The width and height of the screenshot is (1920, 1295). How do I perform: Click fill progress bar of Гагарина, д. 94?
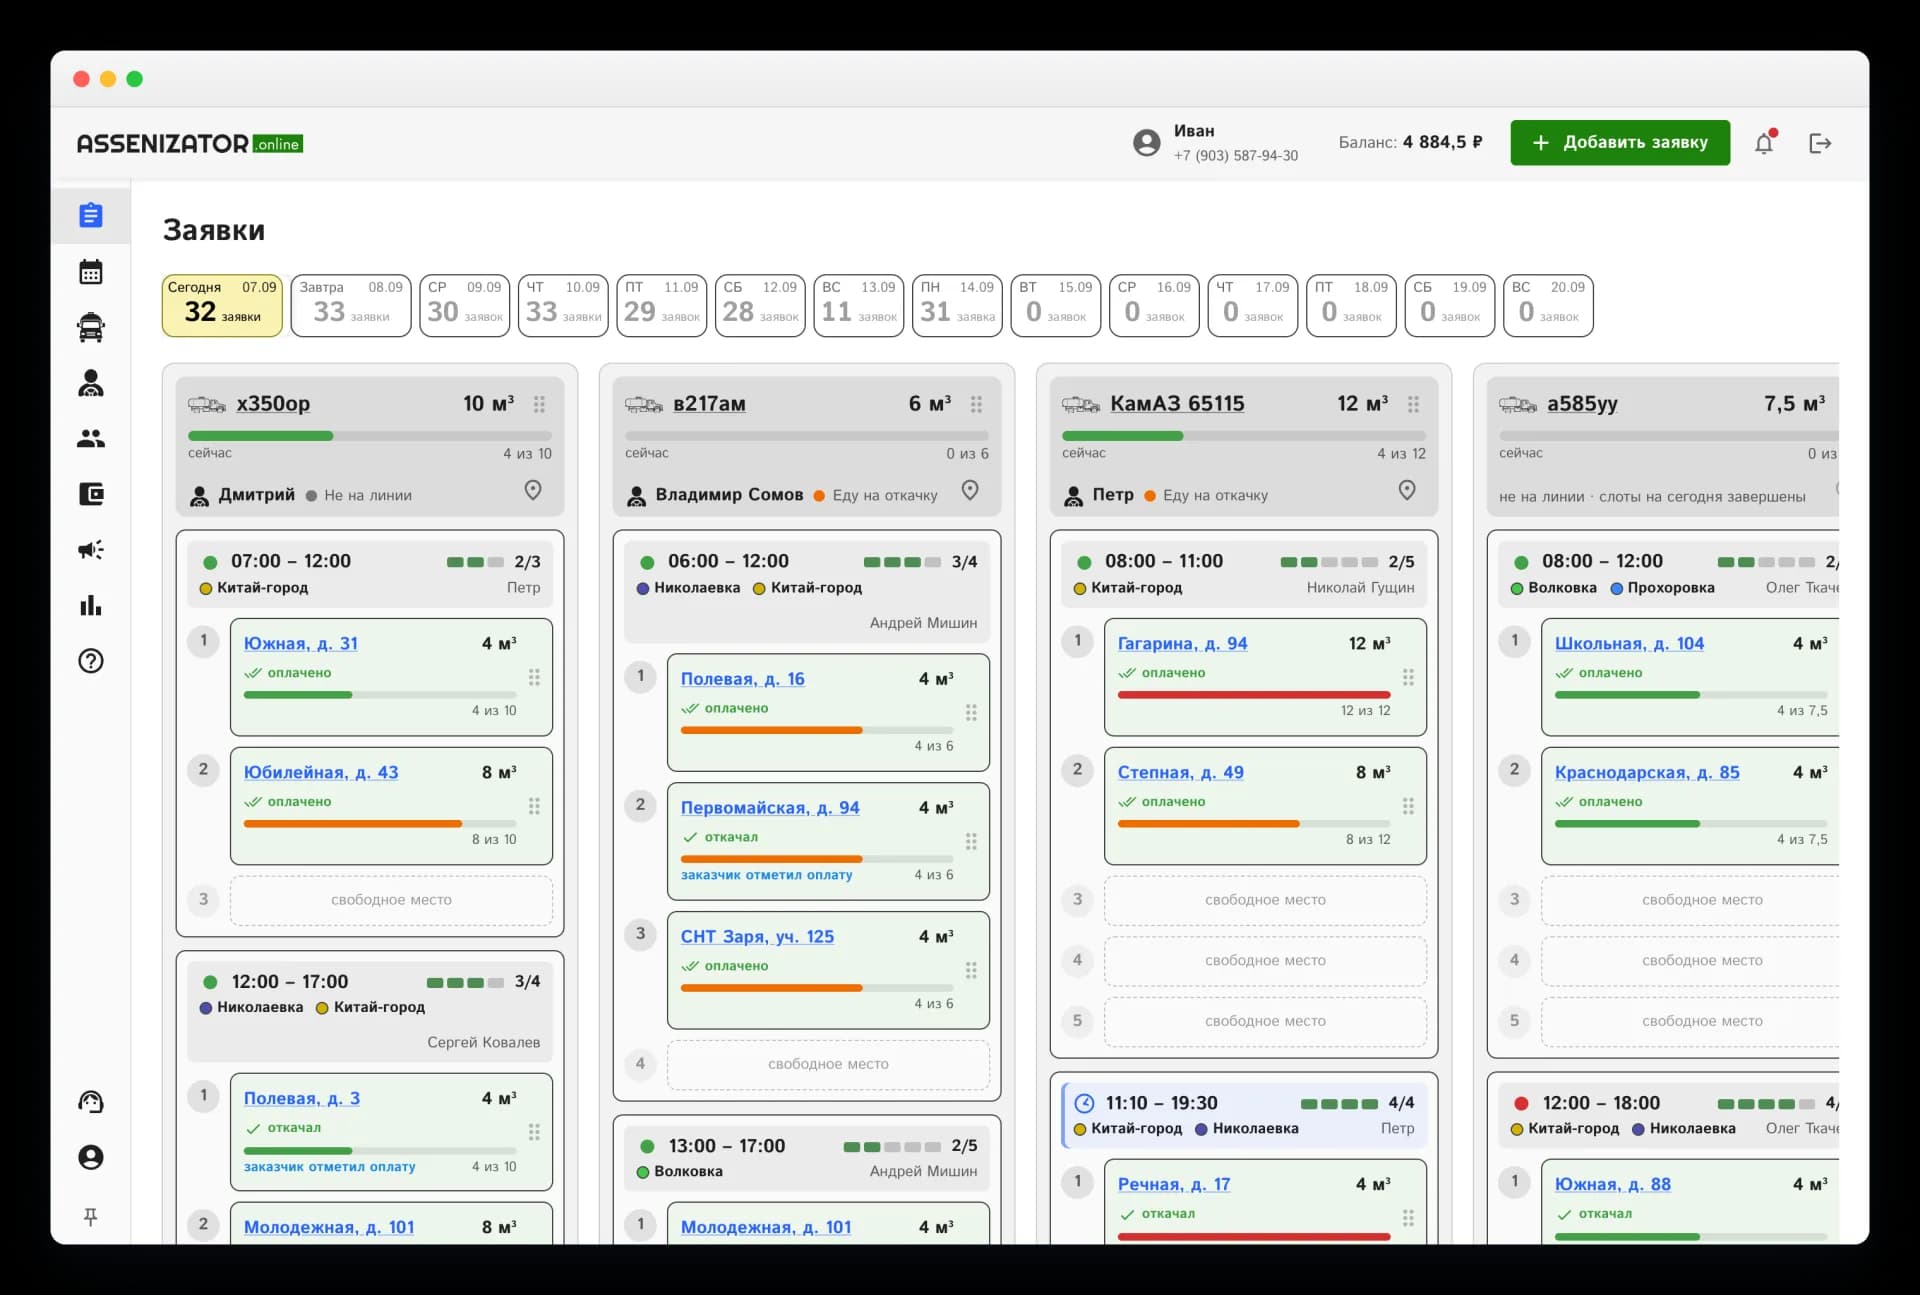pyautogui.click(x=1254, y=695)
